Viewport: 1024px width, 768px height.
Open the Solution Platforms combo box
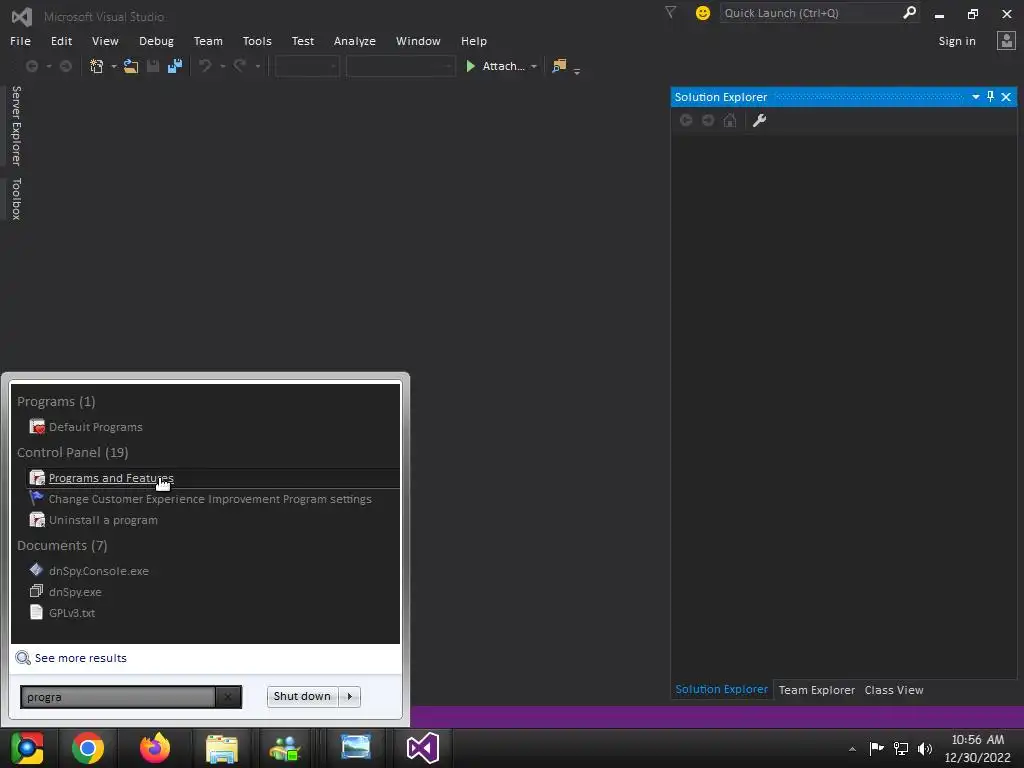click(x=400, y=66)
